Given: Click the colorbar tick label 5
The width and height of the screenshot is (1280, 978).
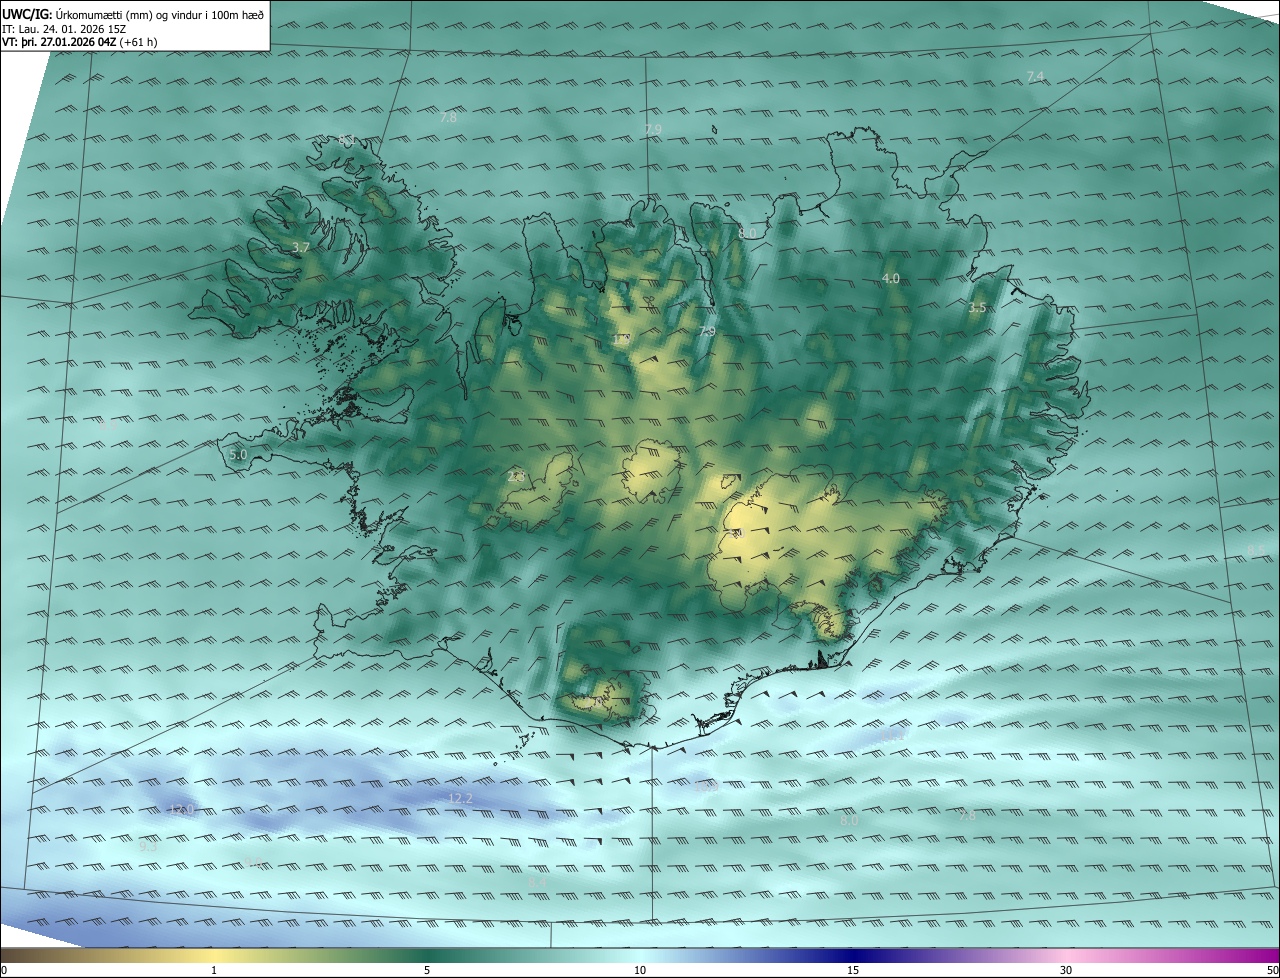Looking at the screenshot, I should [427, 970].
